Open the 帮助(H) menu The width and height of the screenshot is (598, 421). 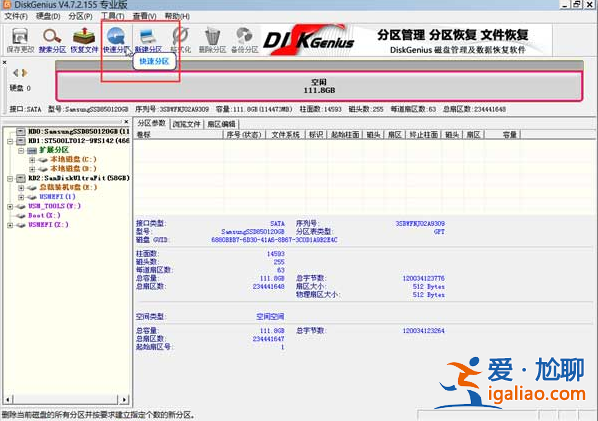[x=177, y=16]
